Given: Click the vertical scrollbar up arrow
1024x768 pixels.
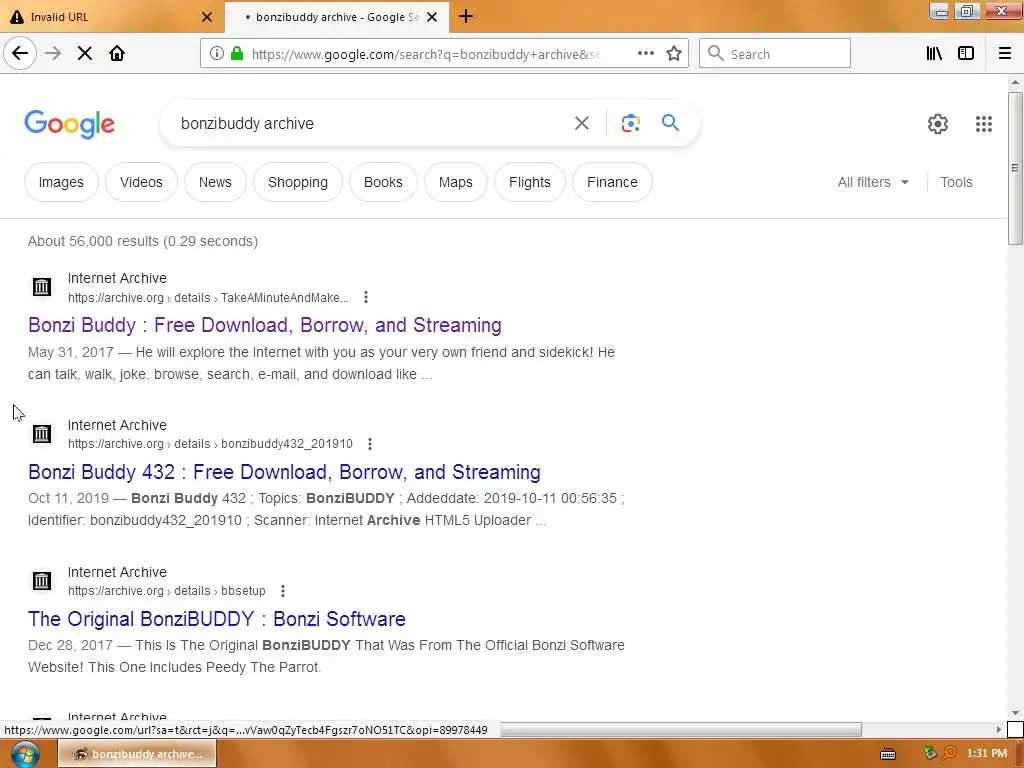Looking at the screenshot, I should (x=1015, y=82).
